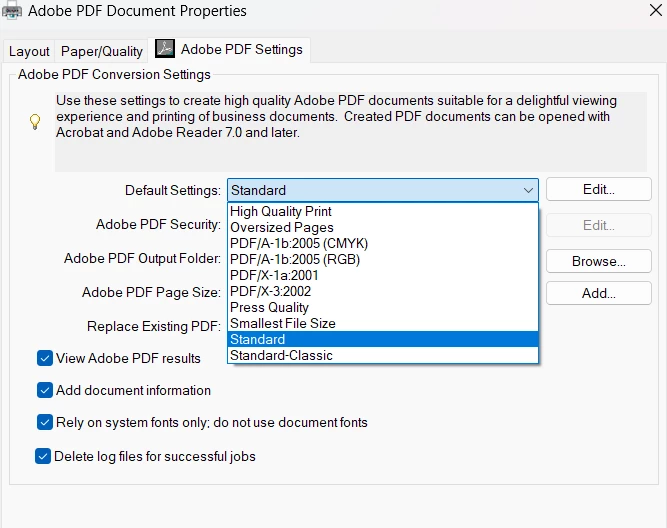
Task: Click Edit button beside Default Settings
Action: pyautogui.click(x=599, y=189)
